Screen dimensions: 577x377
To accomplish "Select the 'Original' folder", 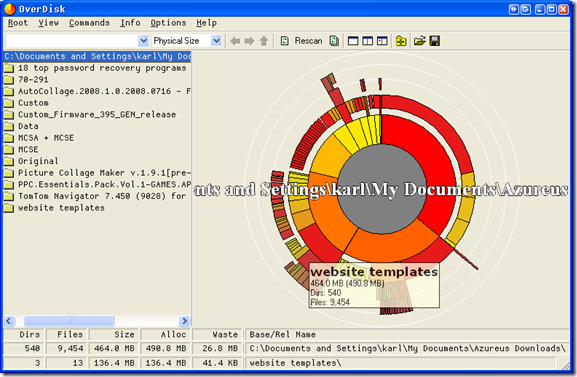I will point(97,161).
